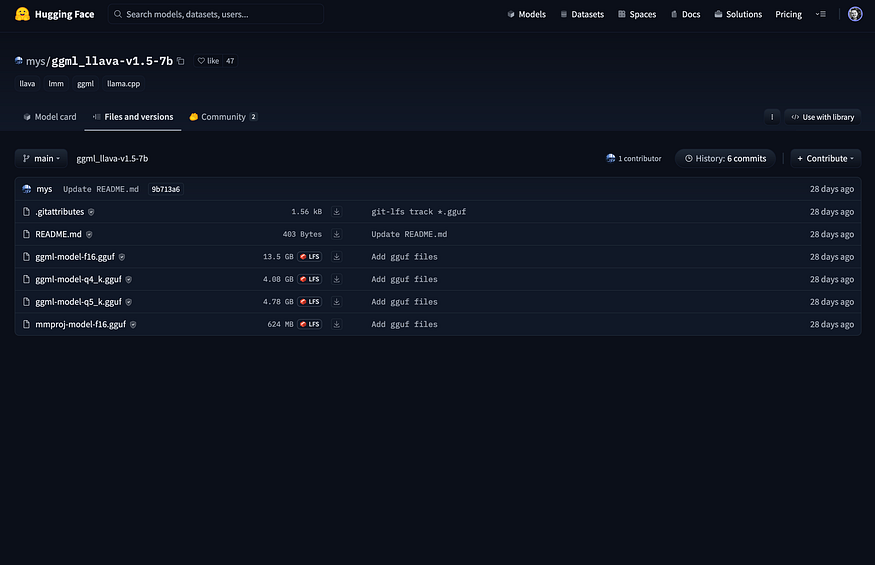The height and width of the screenshot is (565, 875).
Task: Open the mmproj-model-f16.gguf file
Action: click(x=80, y=324)
